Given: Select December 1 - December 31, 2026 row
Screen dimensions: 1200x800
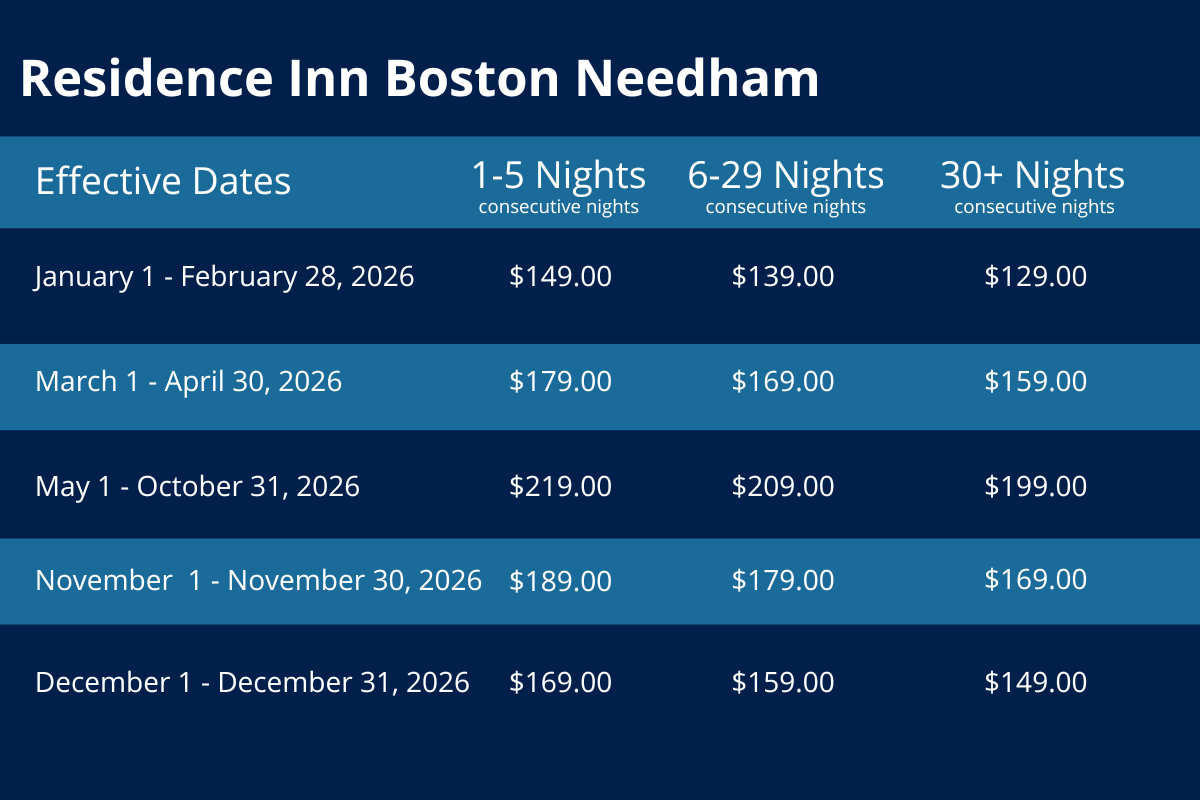Looking at the screenshot, I should pos(252,682).
